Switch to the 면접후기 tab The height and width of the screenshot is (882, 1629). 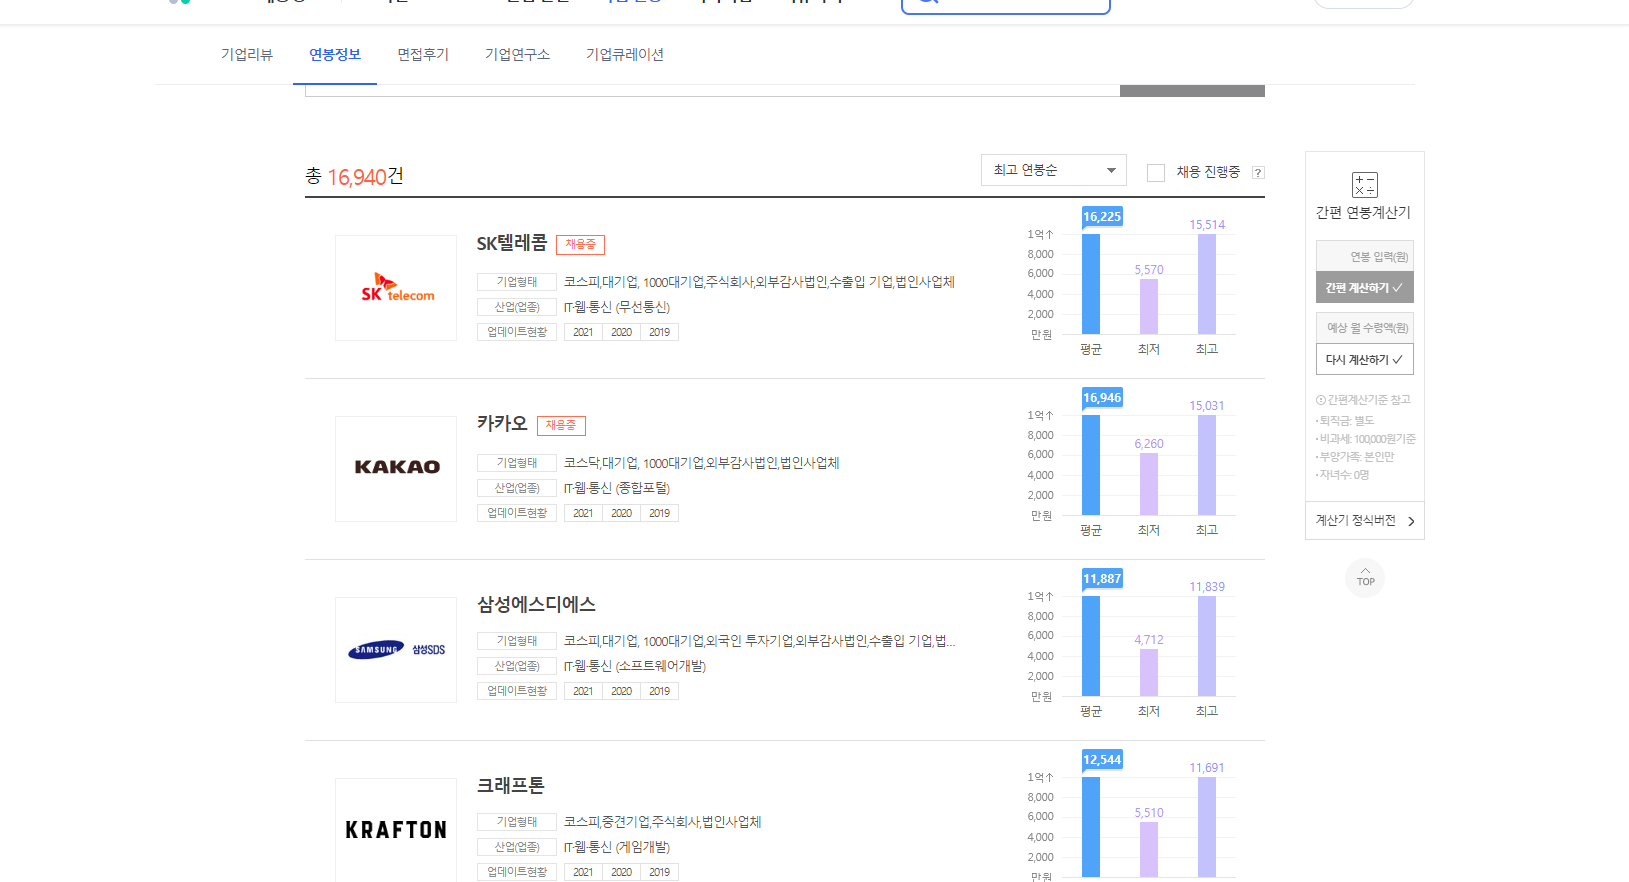pos(423,54)
